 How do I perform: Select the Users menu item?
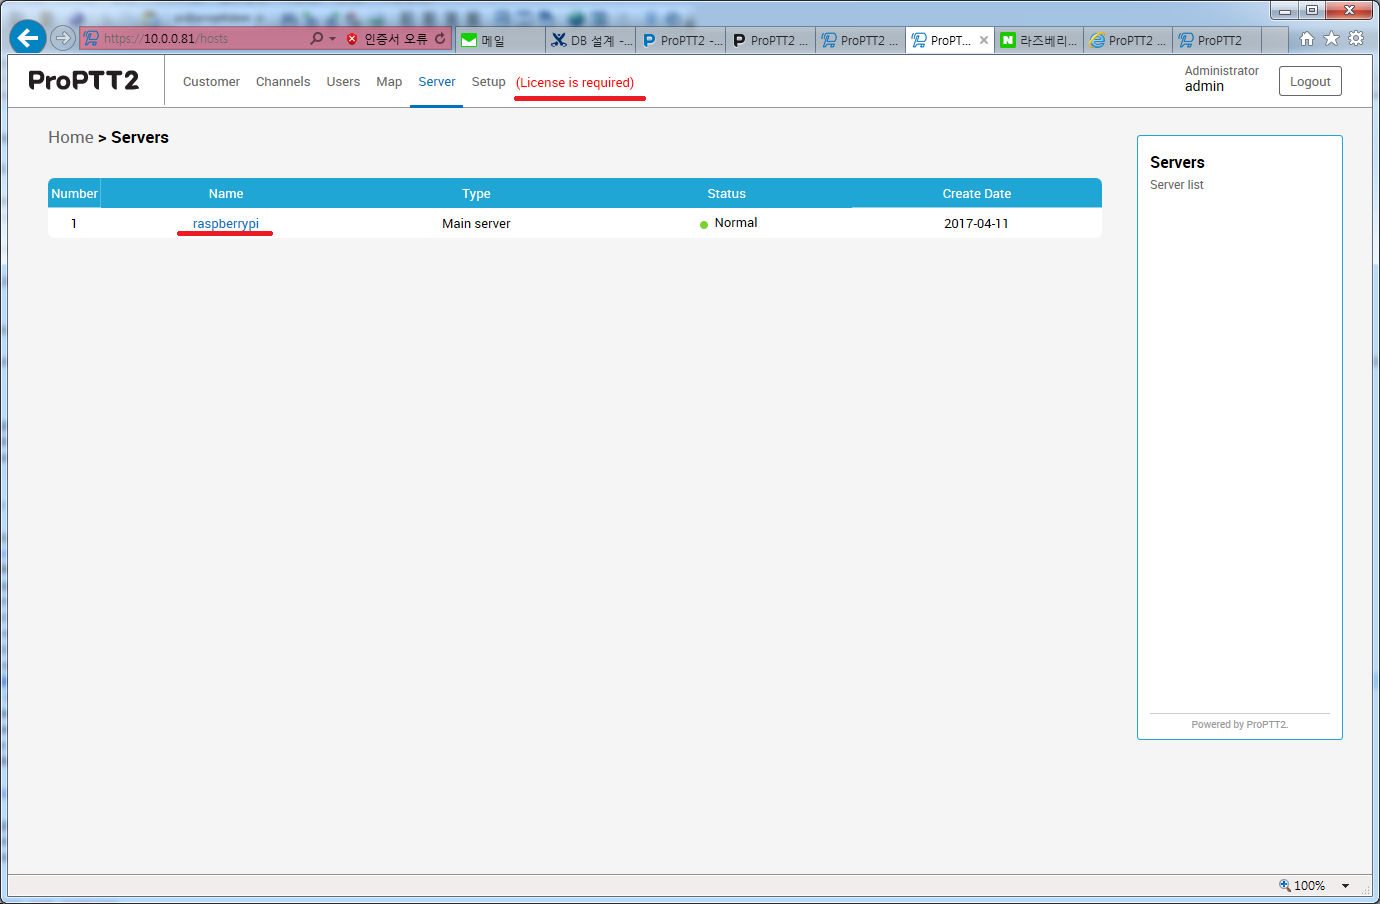point(343,82)
